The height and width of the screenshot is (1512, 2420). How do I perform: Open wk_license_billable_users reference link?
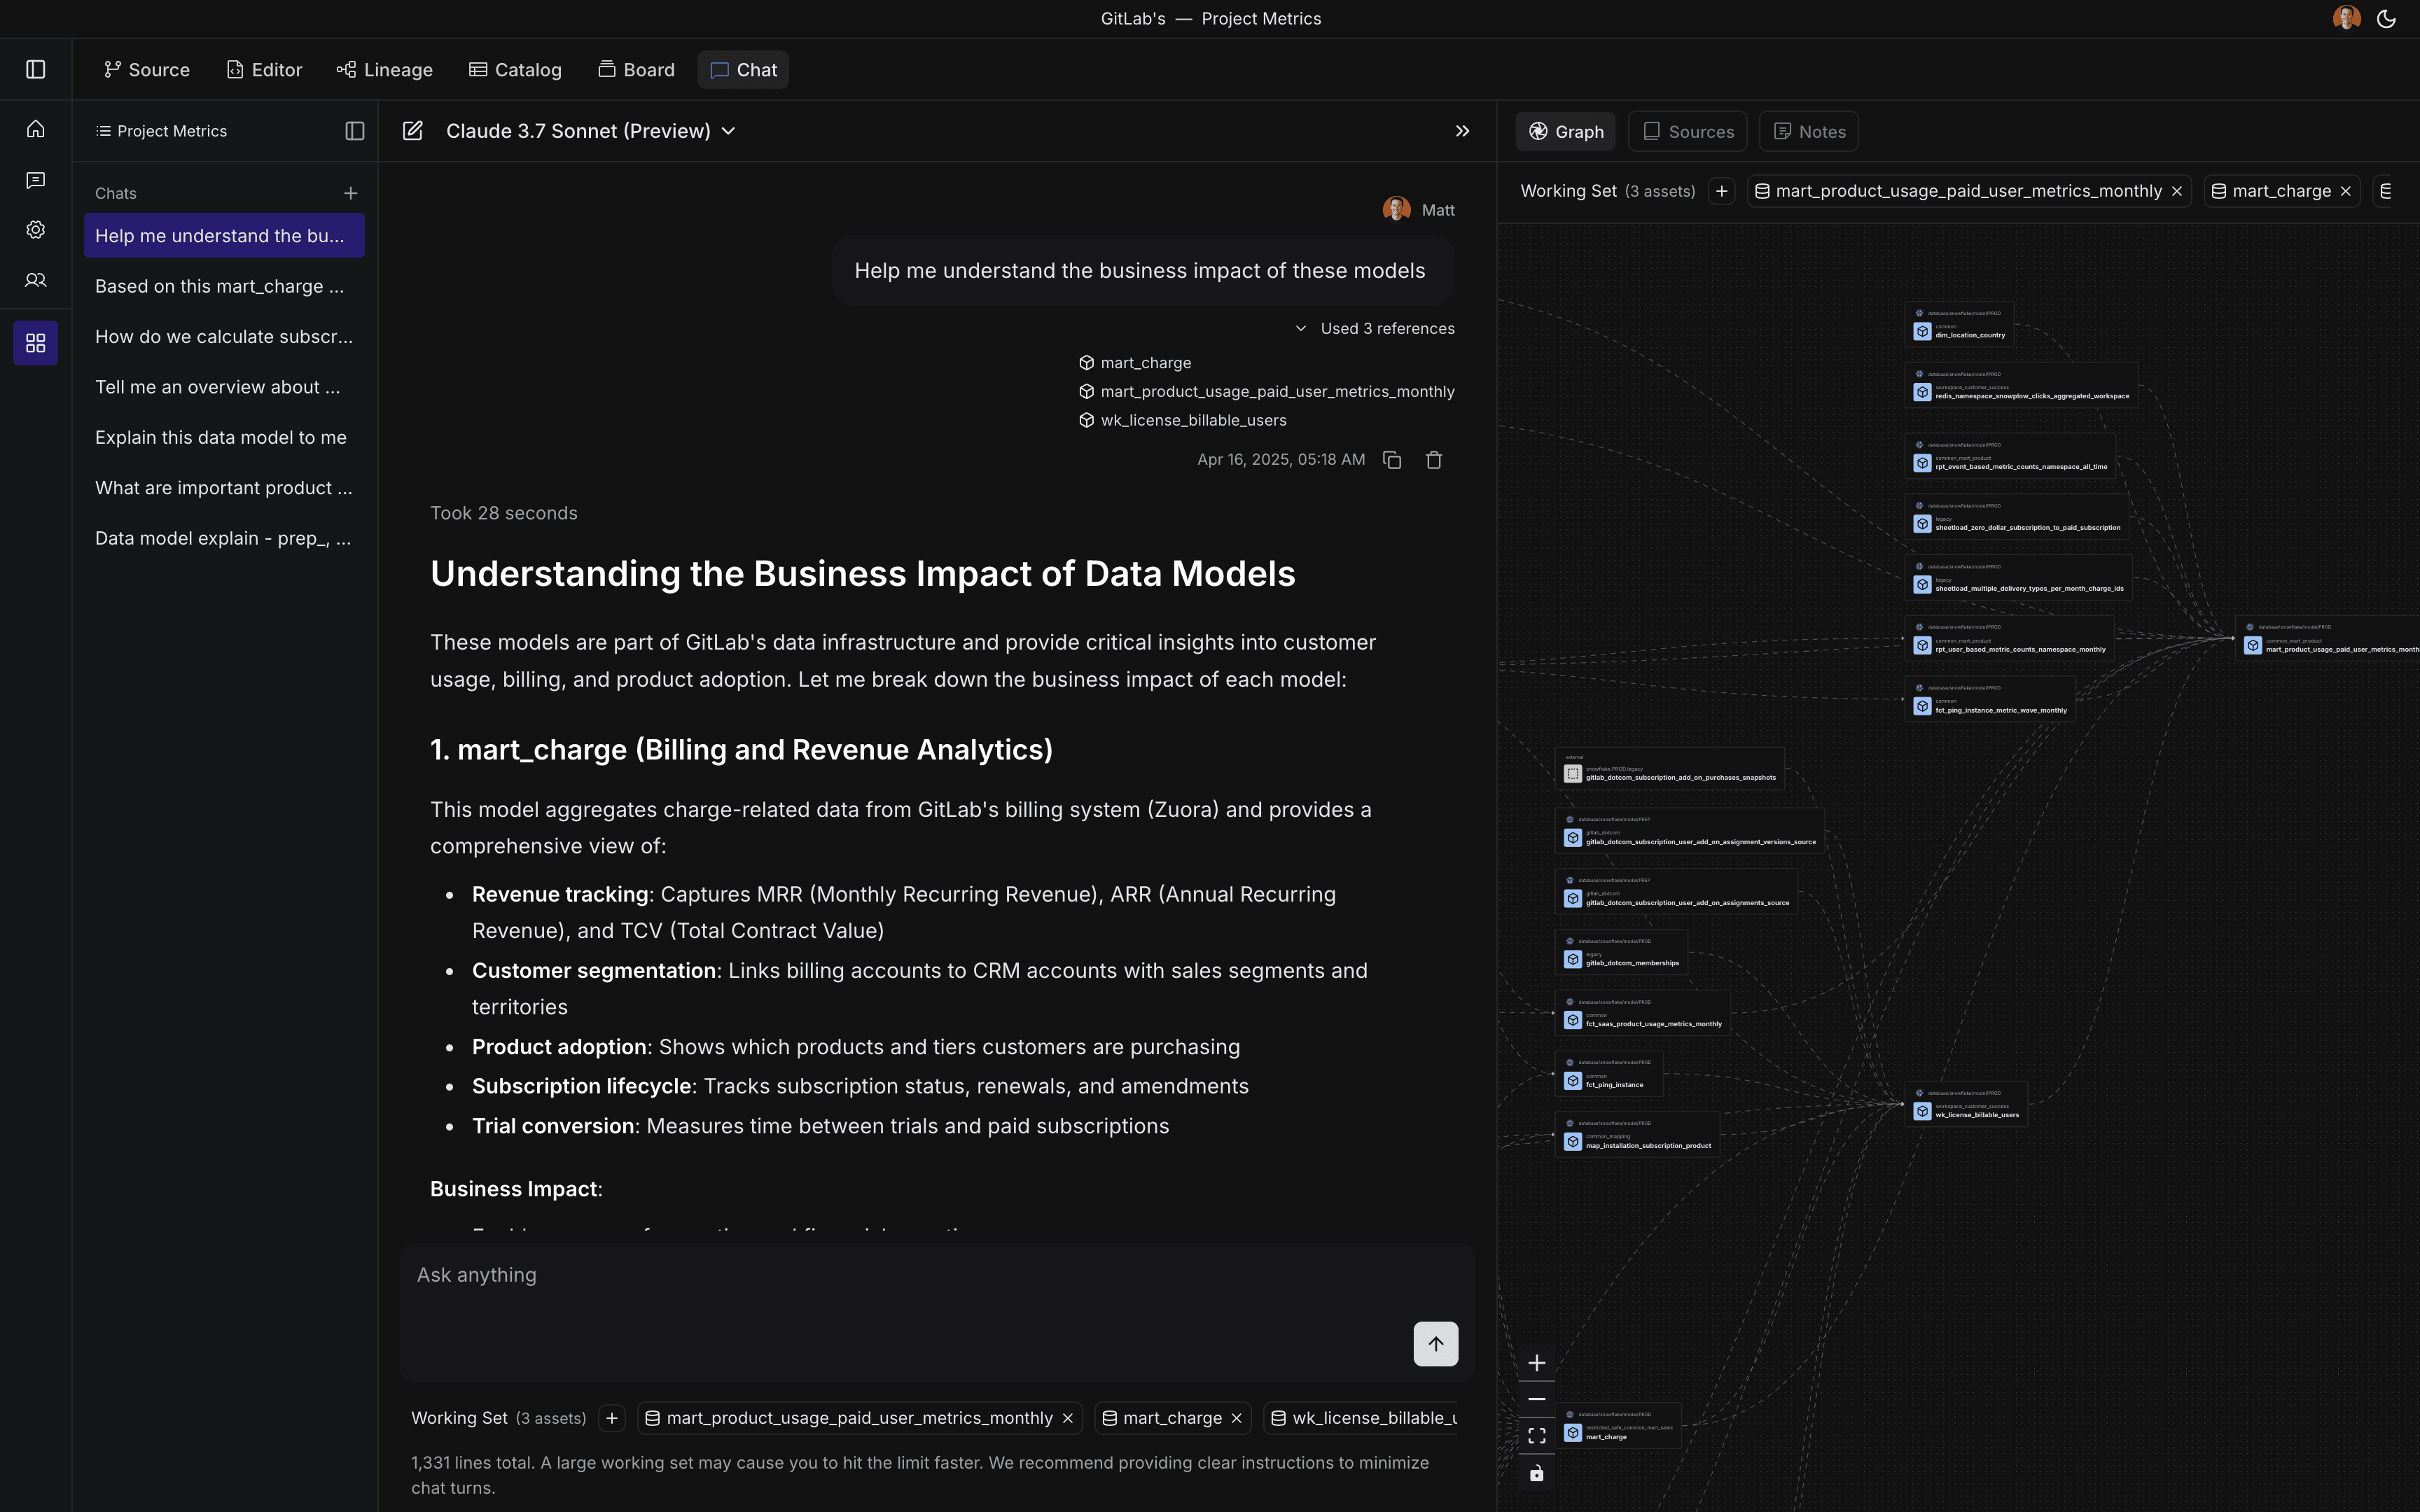[x=1183, y=421]
